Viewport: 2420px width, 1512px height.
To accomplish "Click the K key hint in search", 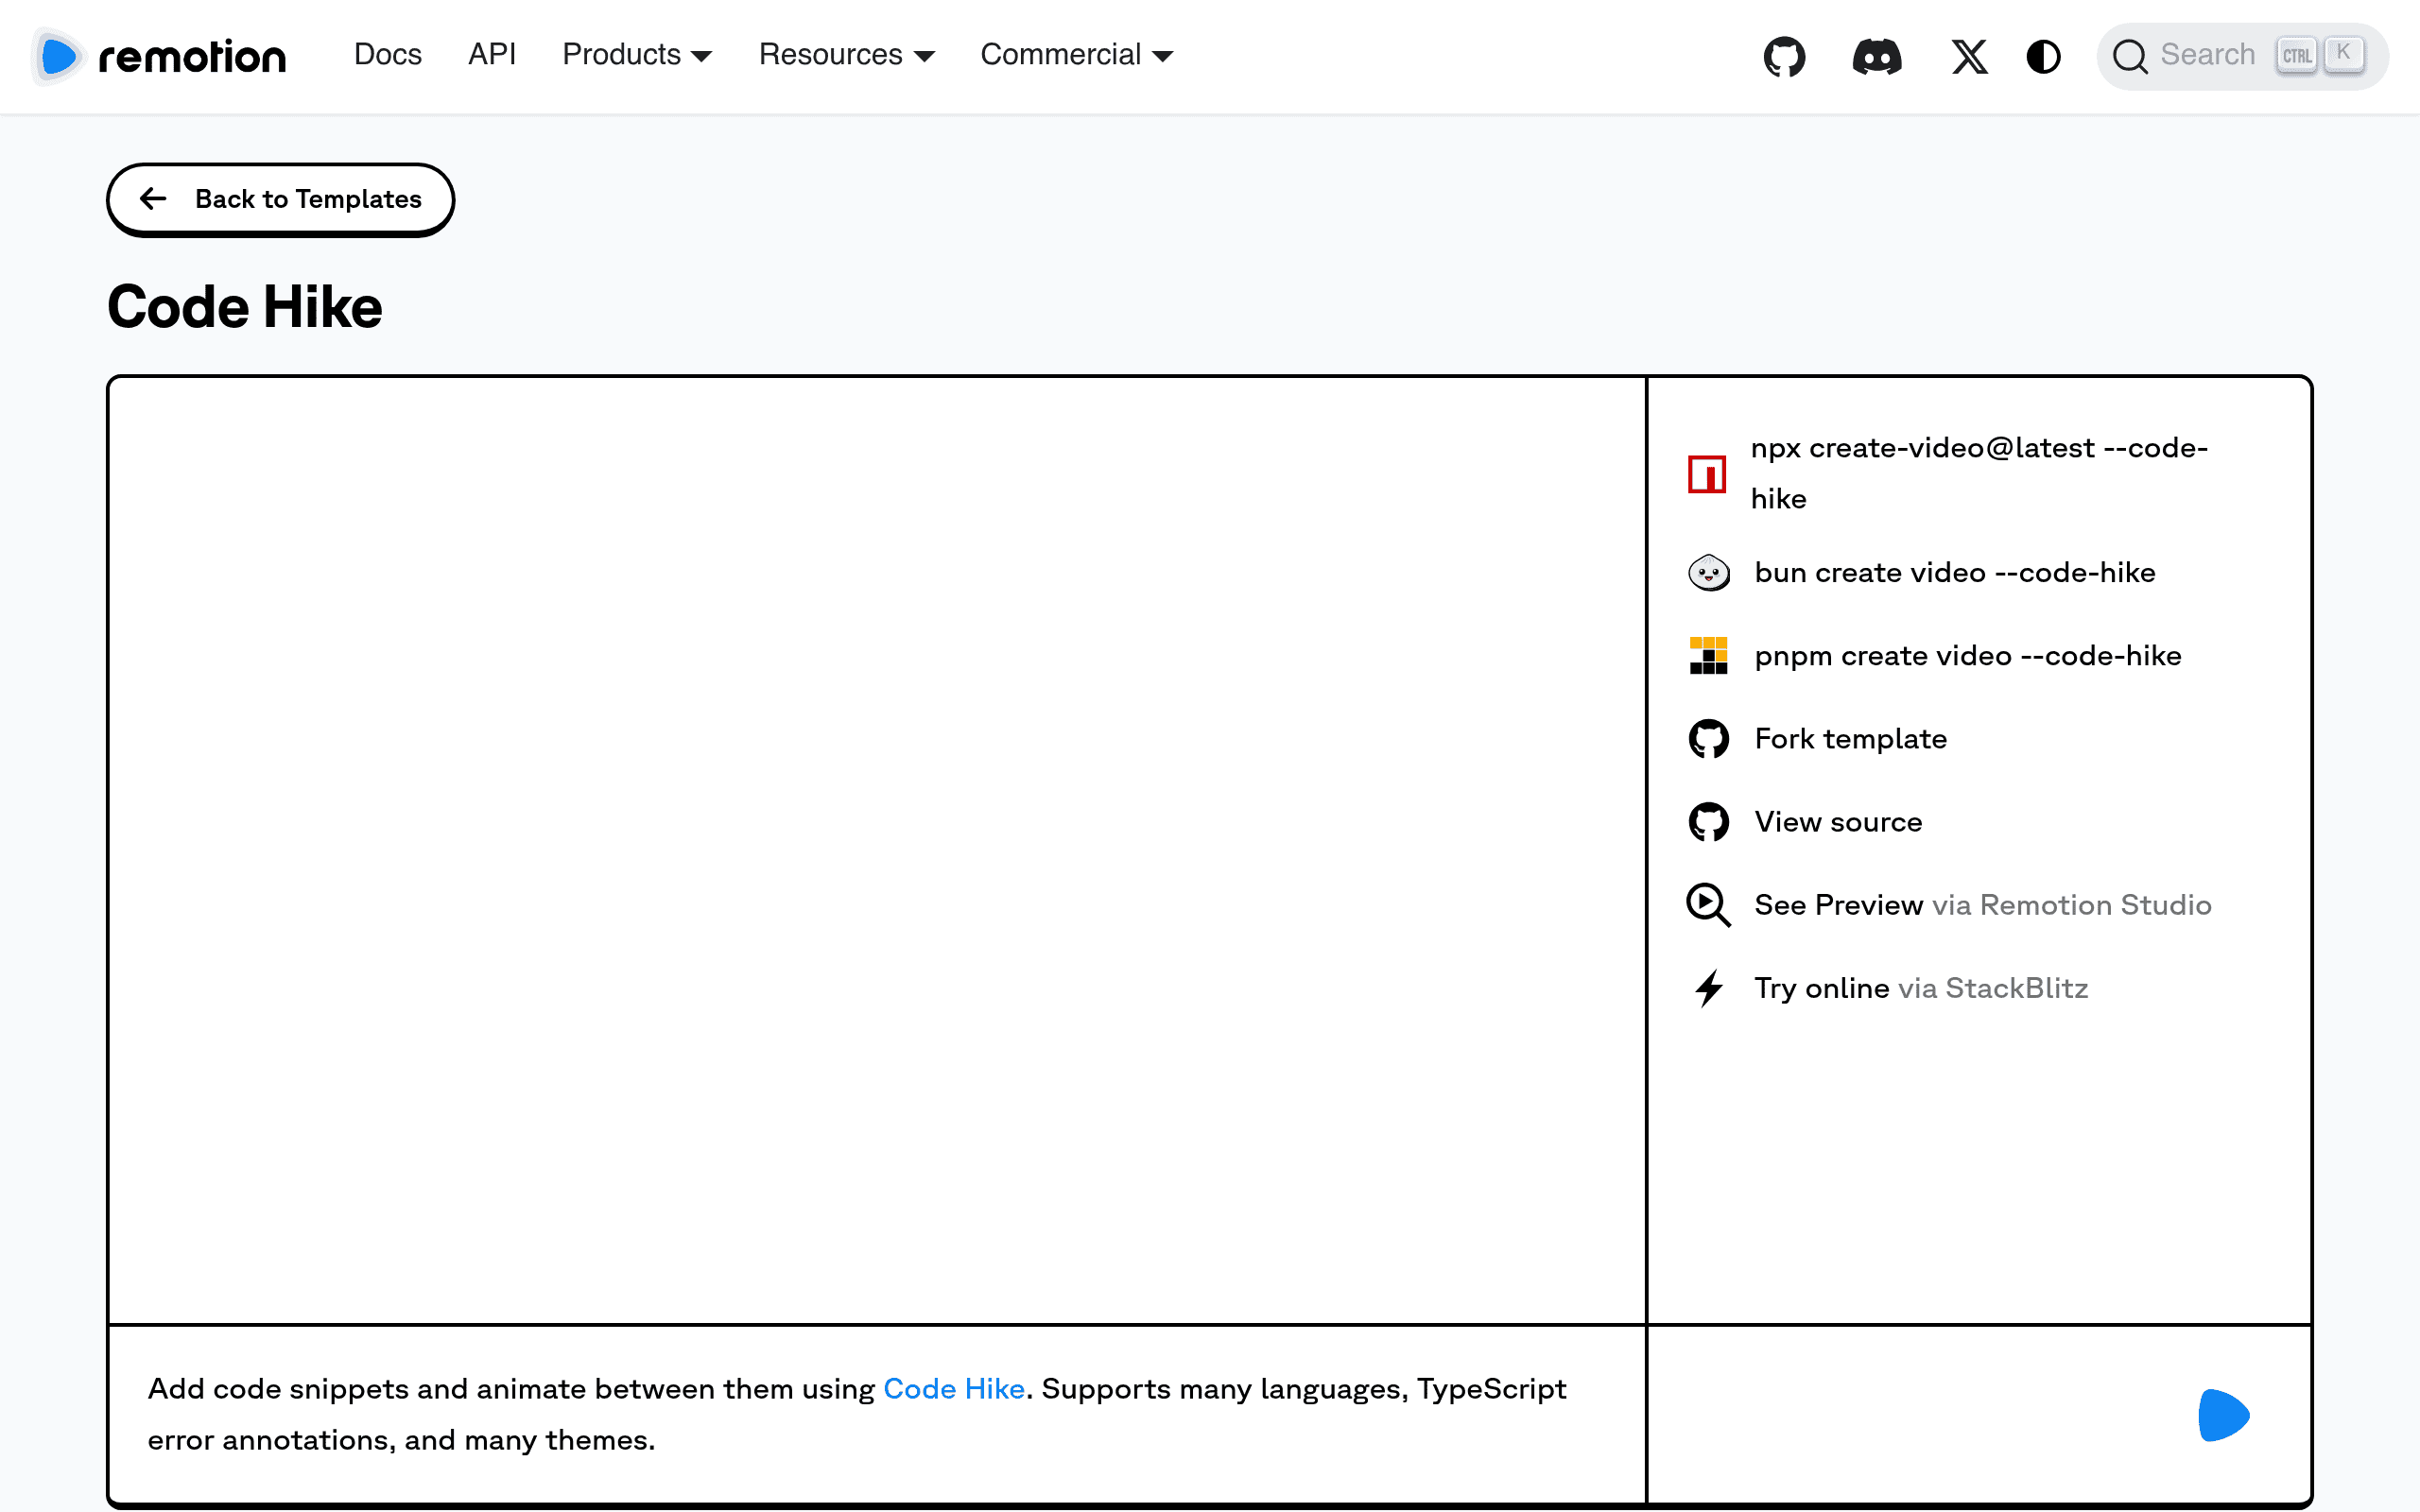I will [2343, 54].
